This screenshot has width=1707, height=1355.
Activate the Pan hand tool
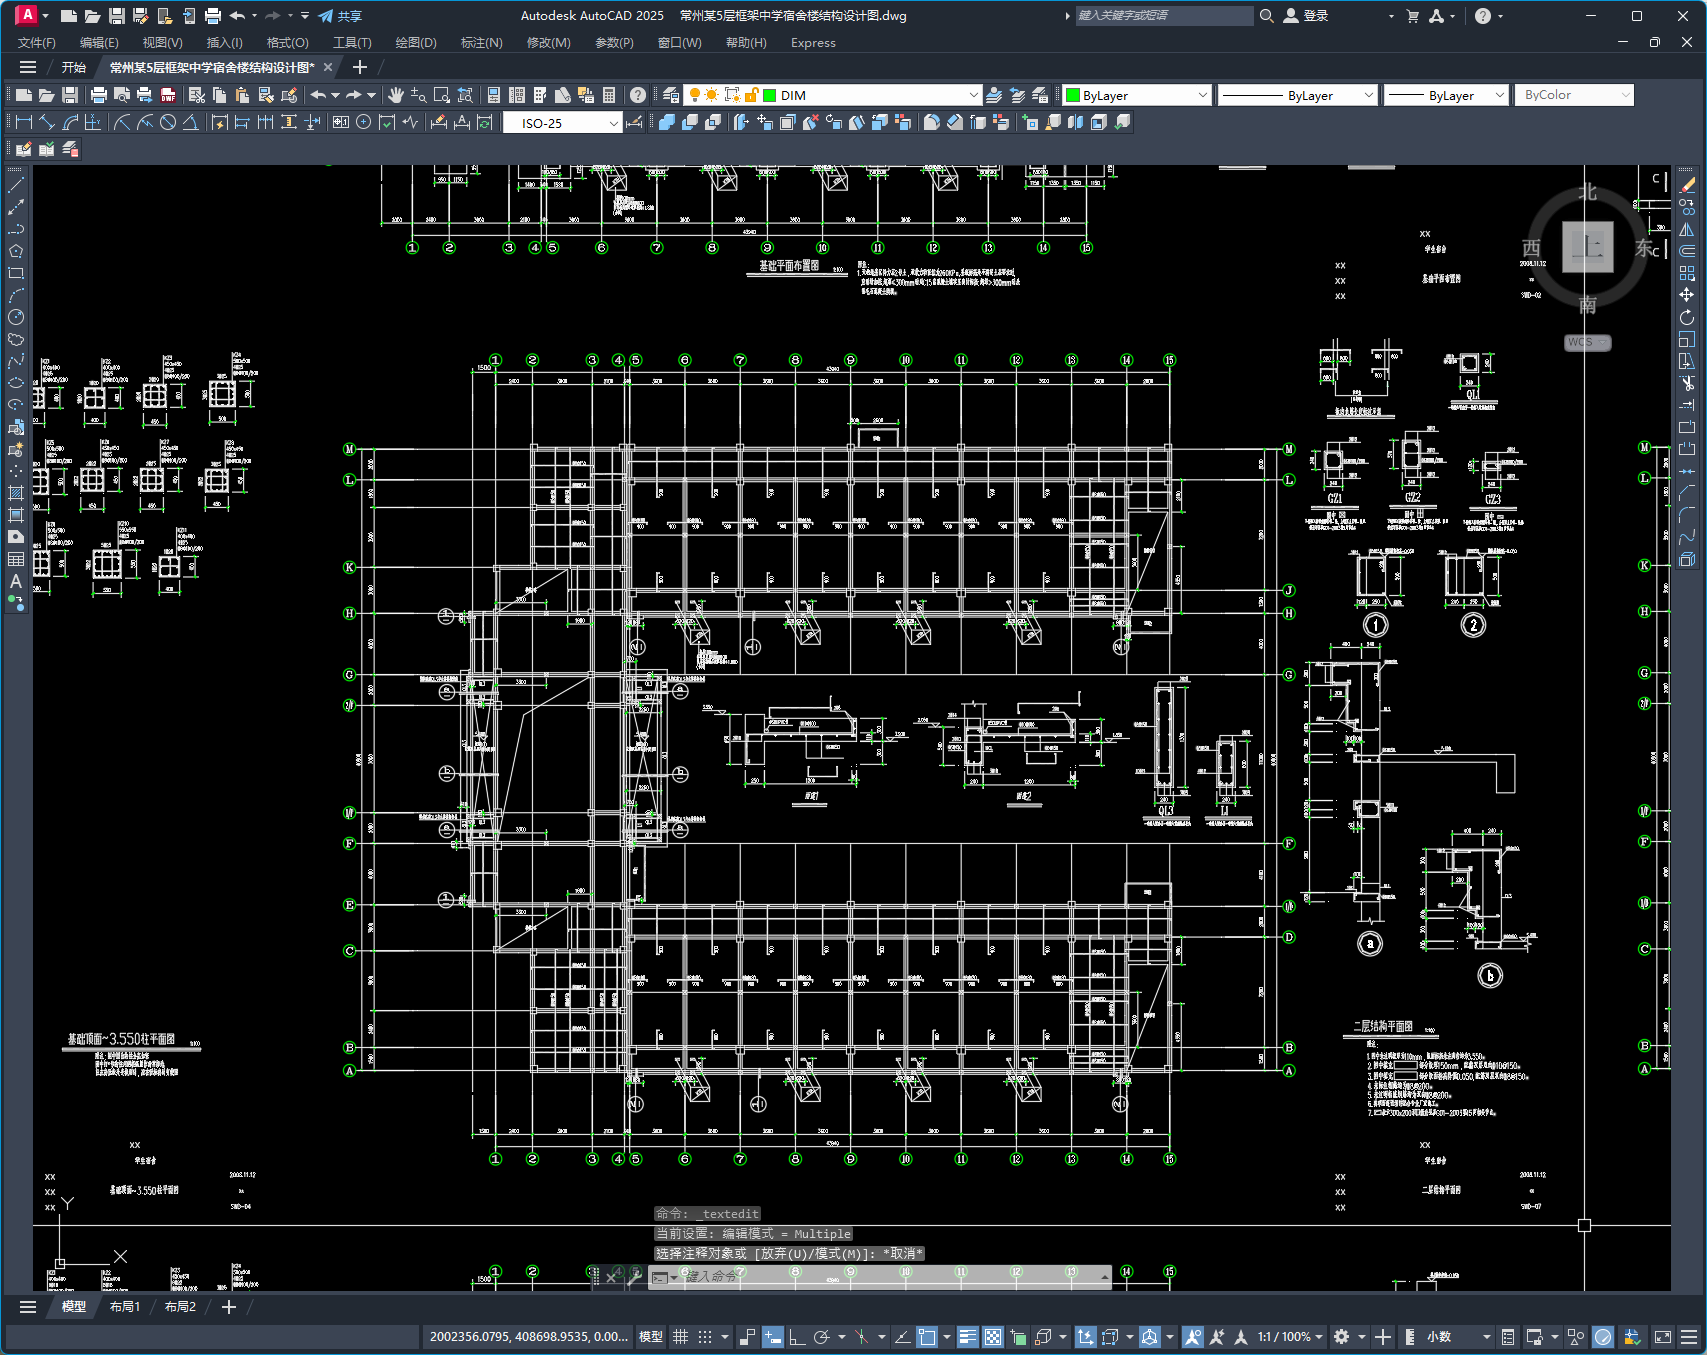click(396, 95)
